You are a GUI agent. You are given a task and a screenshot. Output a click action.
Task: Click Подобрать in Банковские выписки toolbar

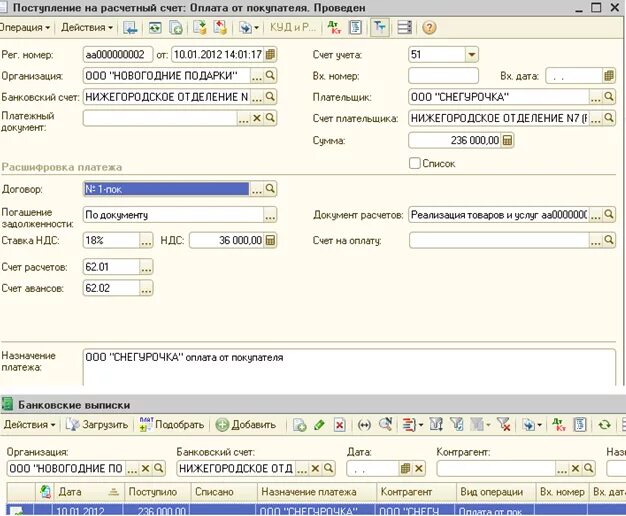(172, 425)
